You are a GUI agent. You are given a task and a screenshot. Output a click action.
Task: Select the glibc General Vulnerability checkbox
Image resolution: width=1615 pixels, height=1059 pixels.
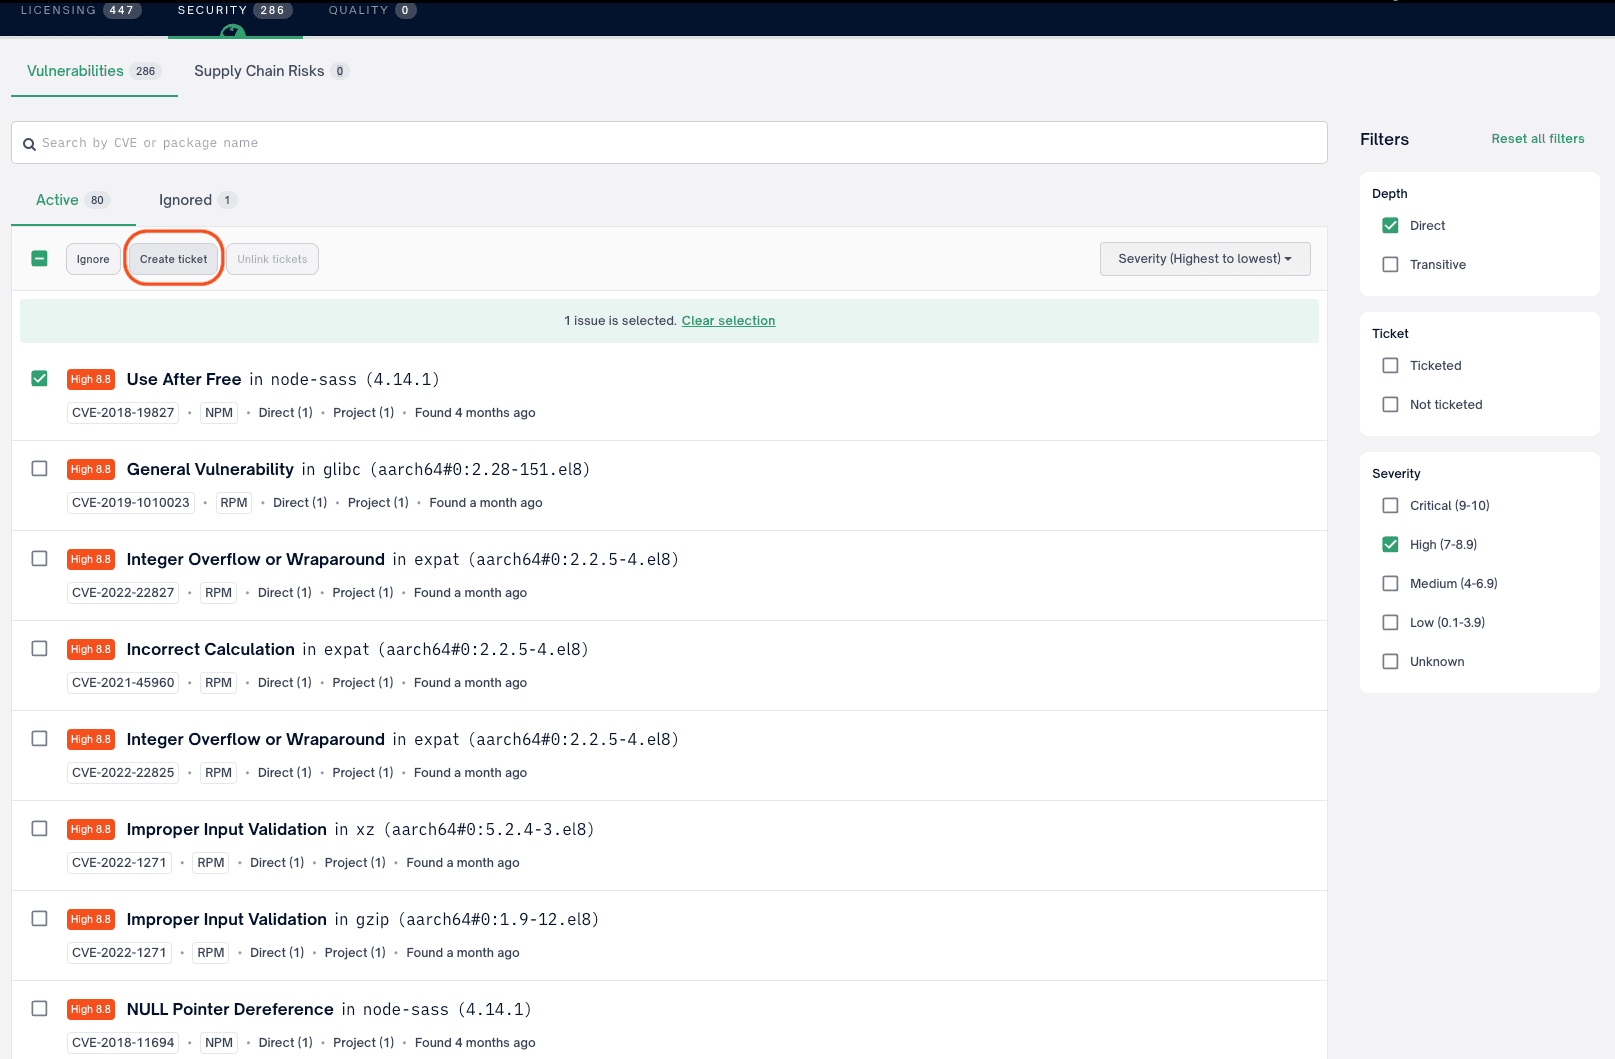(39, 468)
